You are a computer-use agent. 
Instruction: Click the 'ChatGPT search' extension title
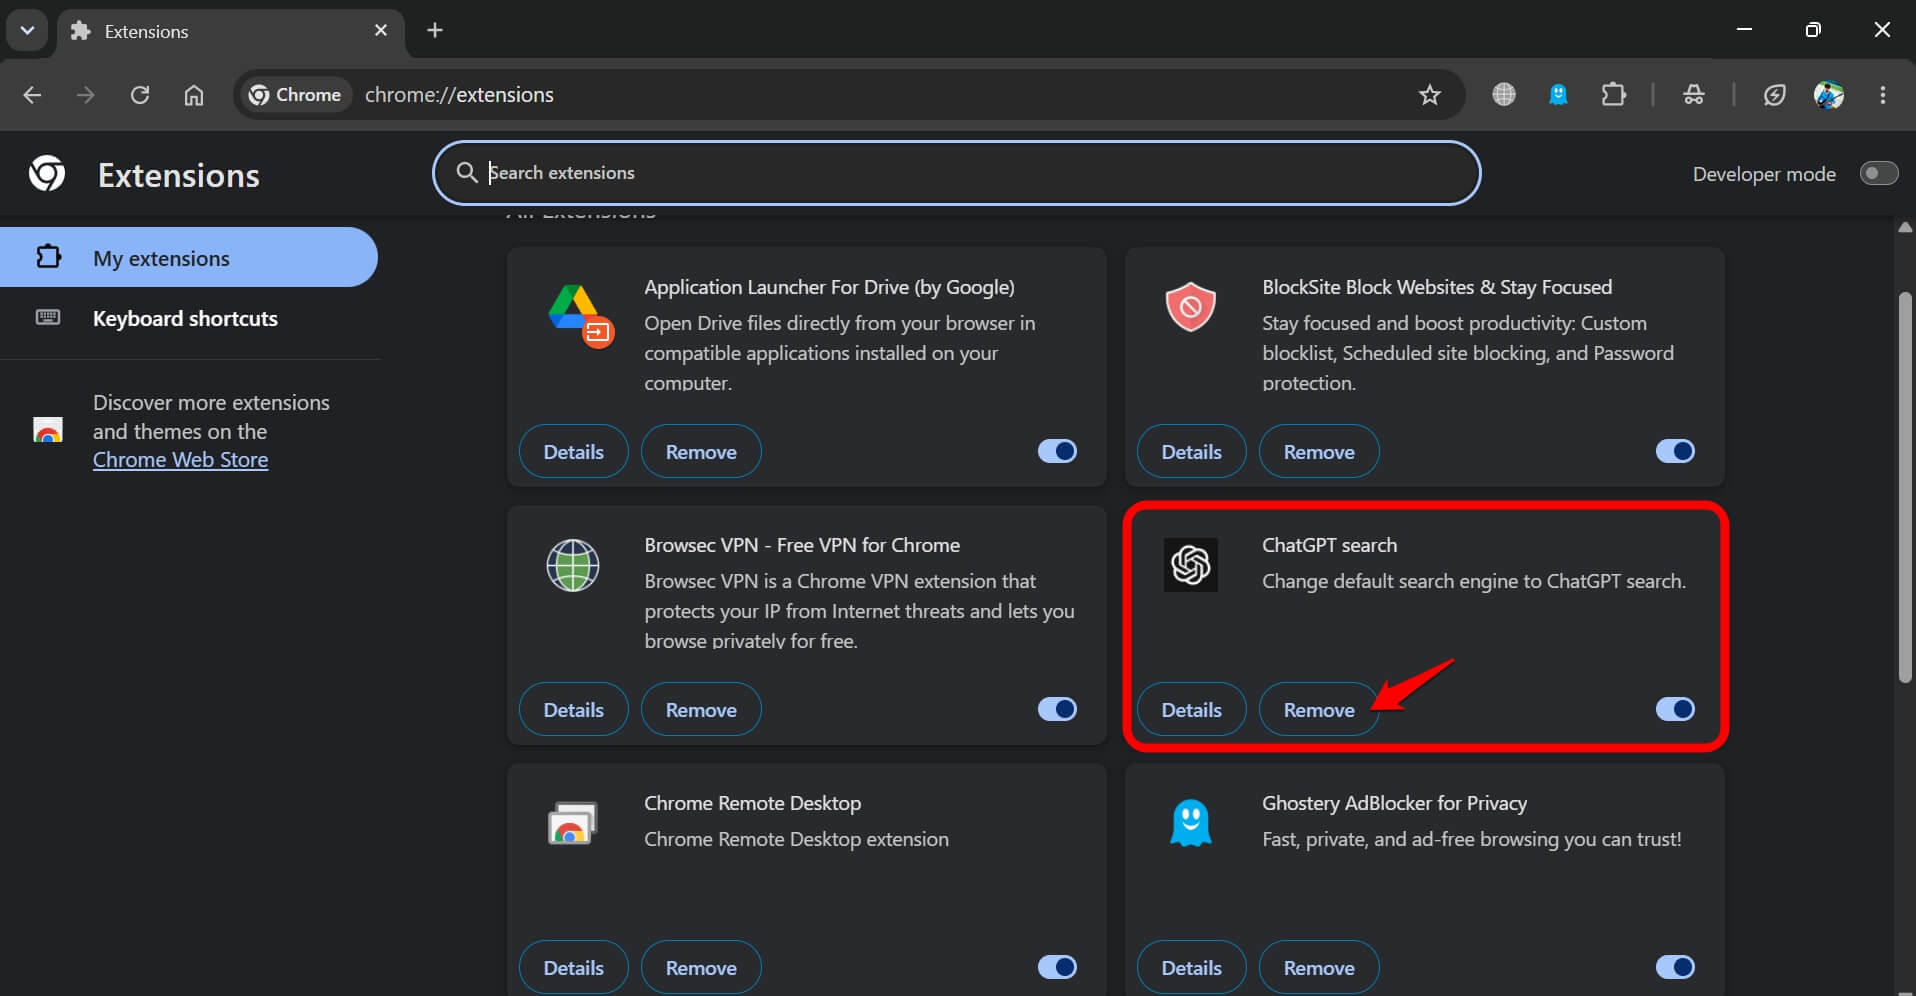(1329, 545)
